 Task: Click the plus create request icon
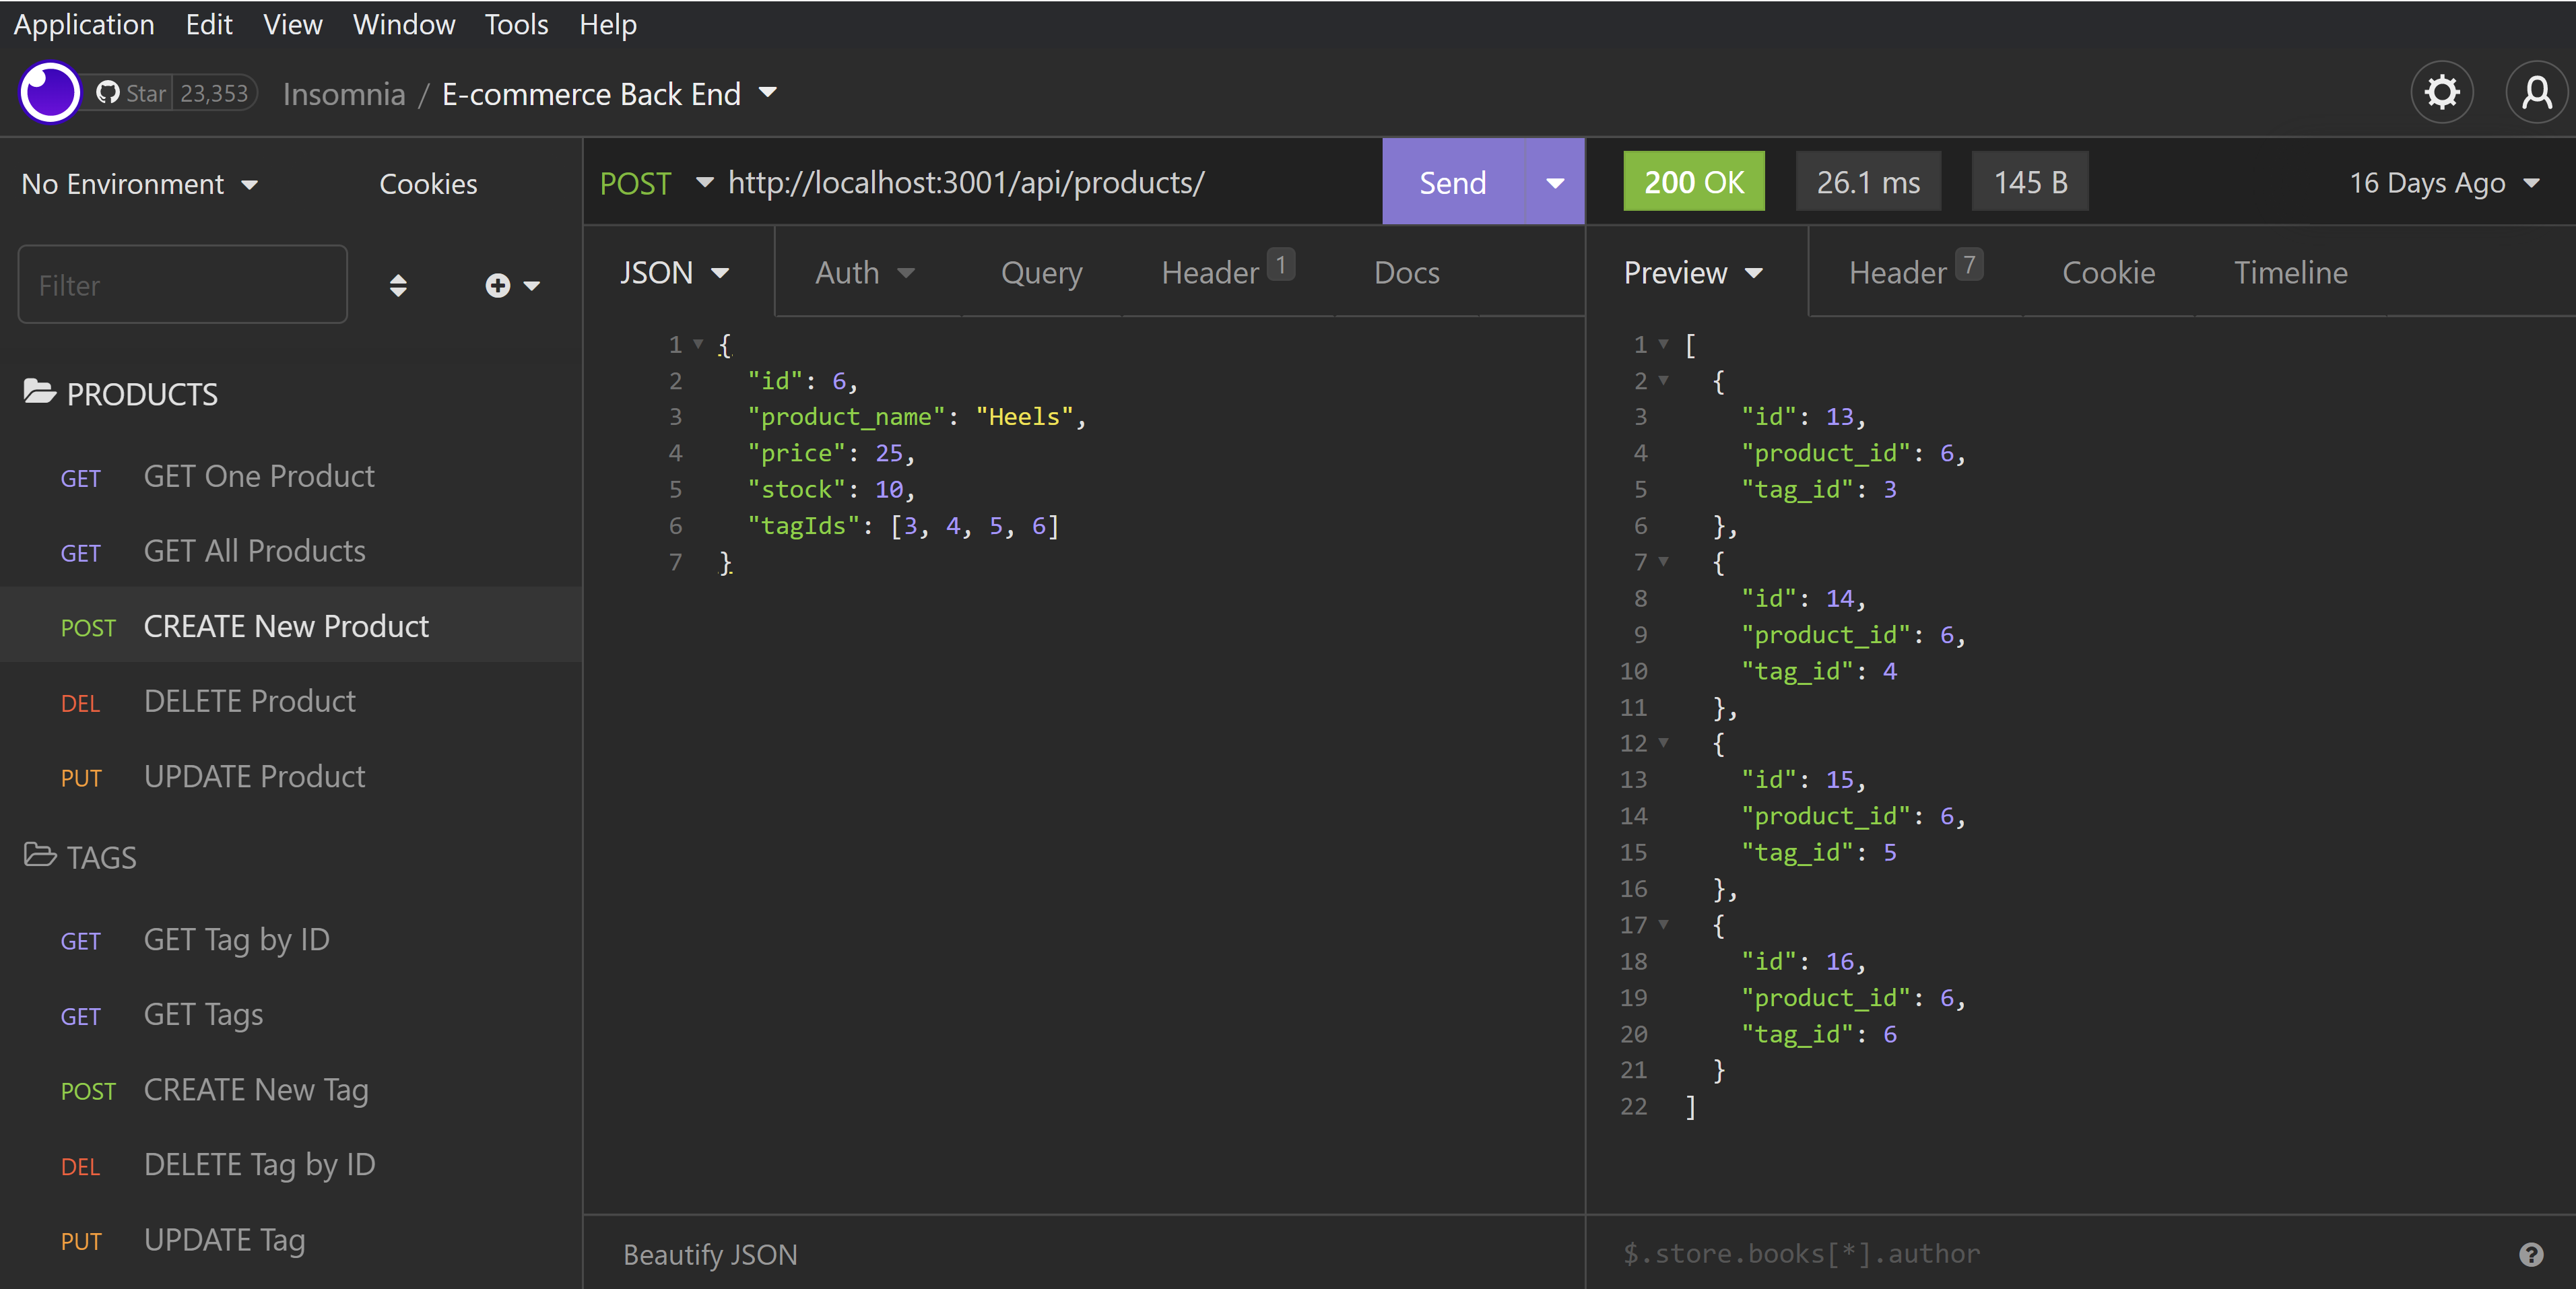(x=498, y=286)
